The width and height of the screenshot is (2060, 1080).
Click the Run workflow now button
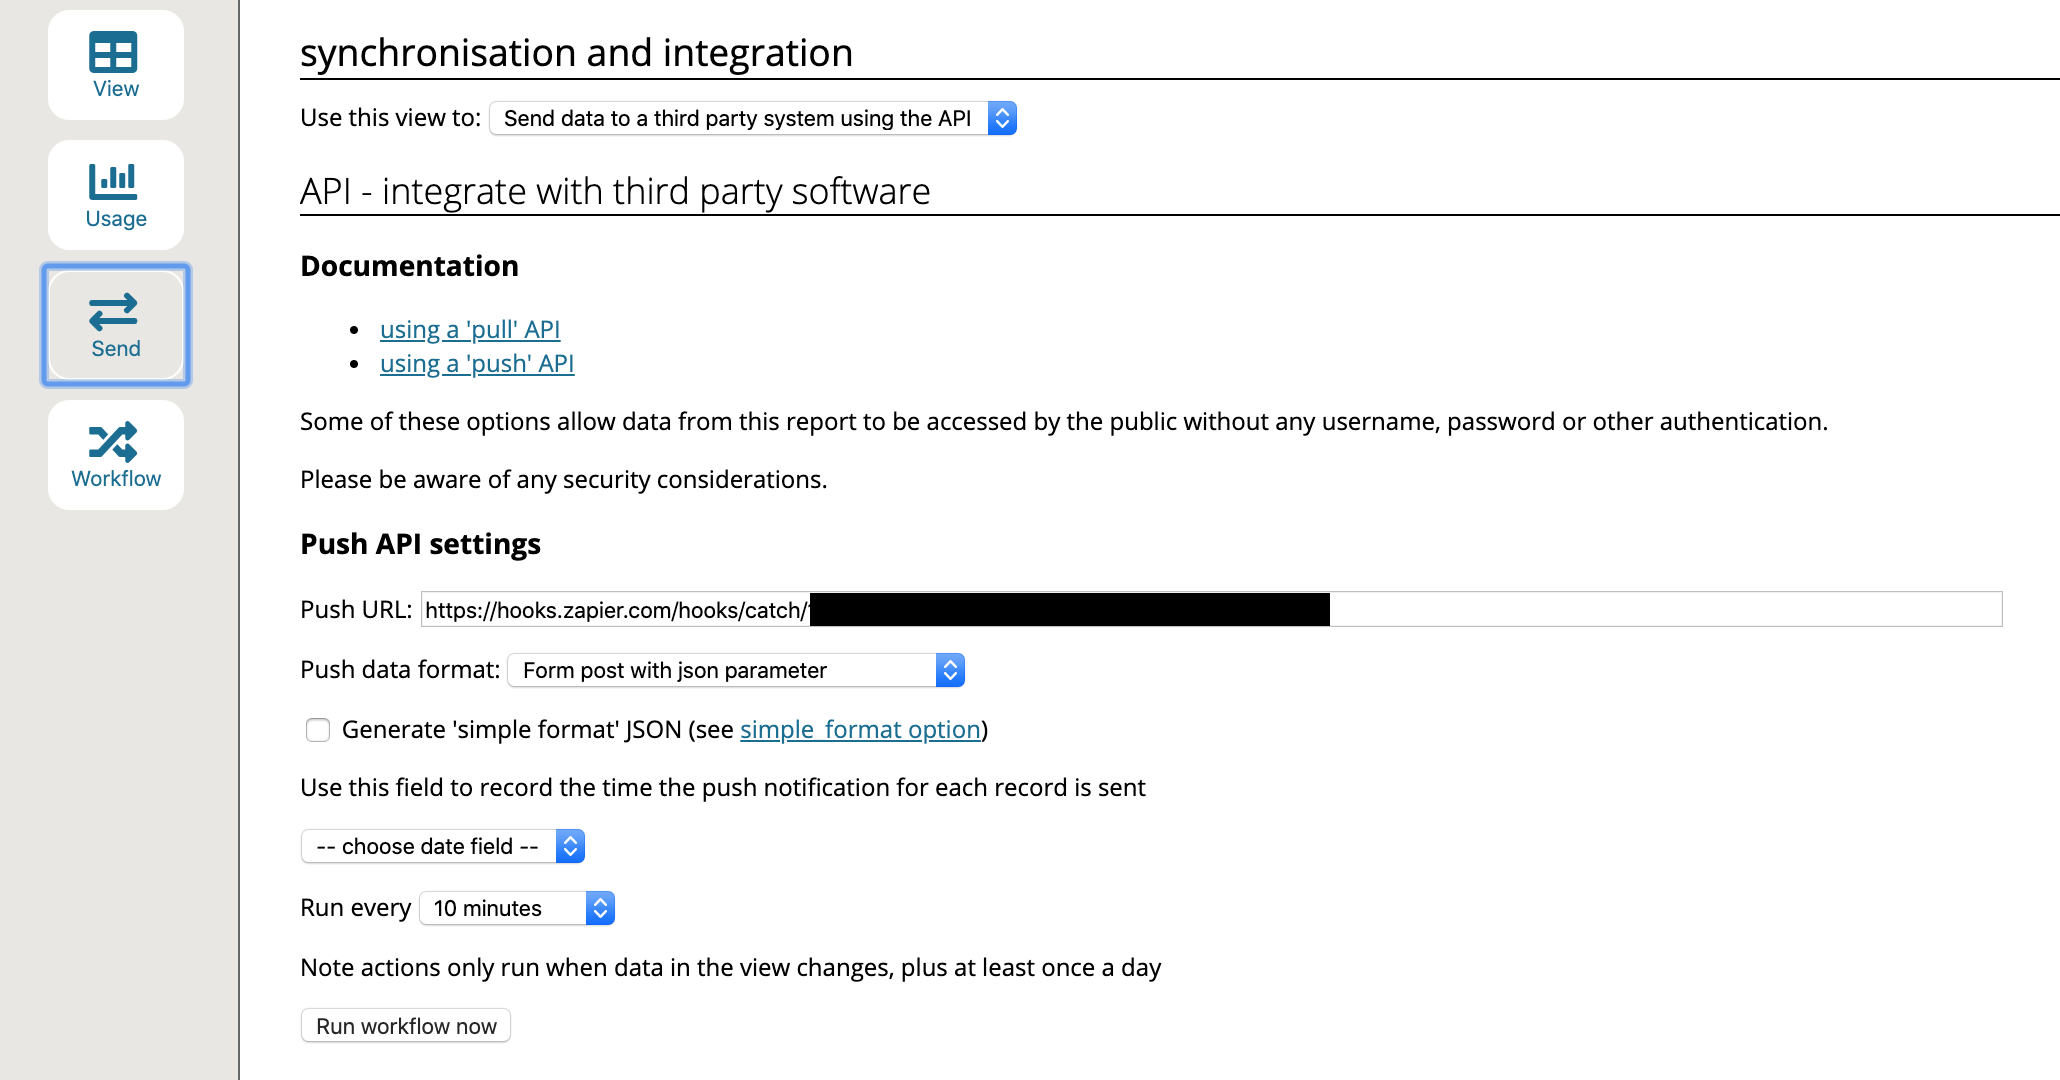click(406, 1026)
